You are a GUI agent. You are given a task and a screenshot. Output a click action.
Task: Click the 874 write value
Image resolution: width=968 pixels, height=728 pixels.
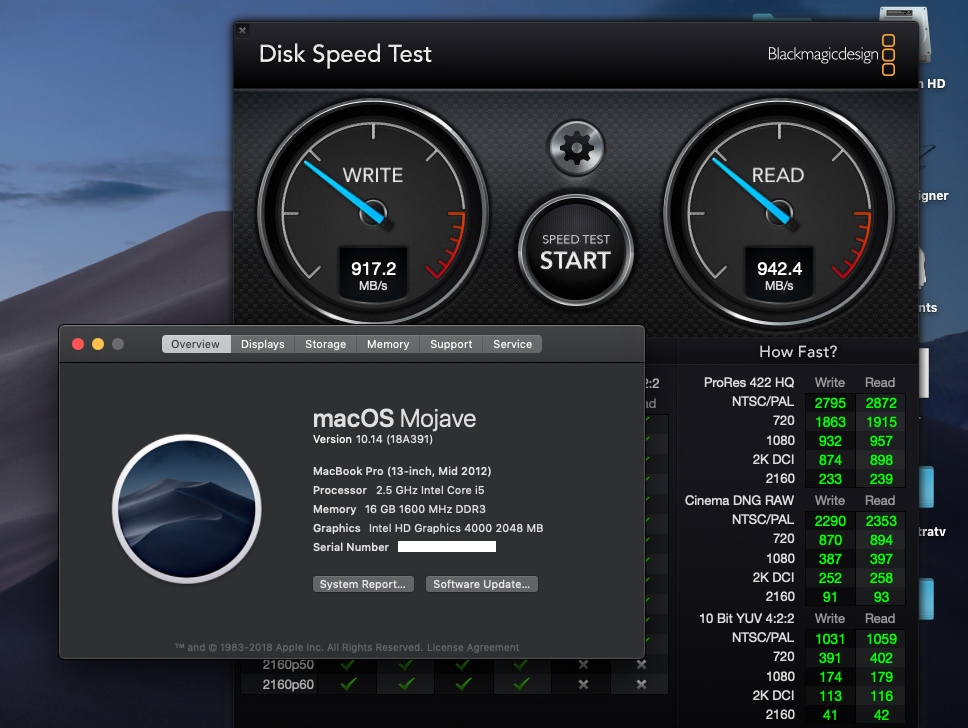[830, 460]
